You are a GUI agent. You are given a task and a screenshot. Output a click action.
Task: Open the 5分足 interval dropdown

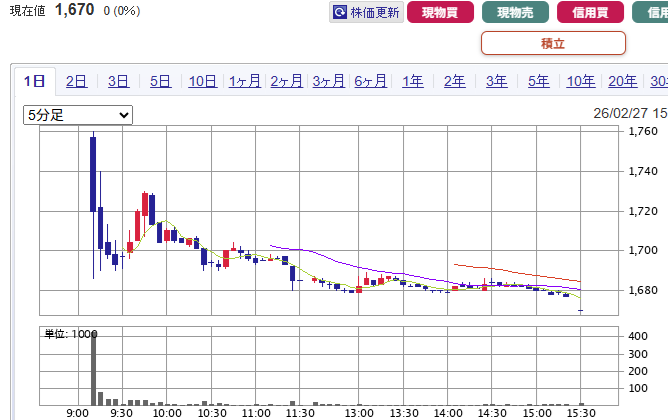[78, 115]
